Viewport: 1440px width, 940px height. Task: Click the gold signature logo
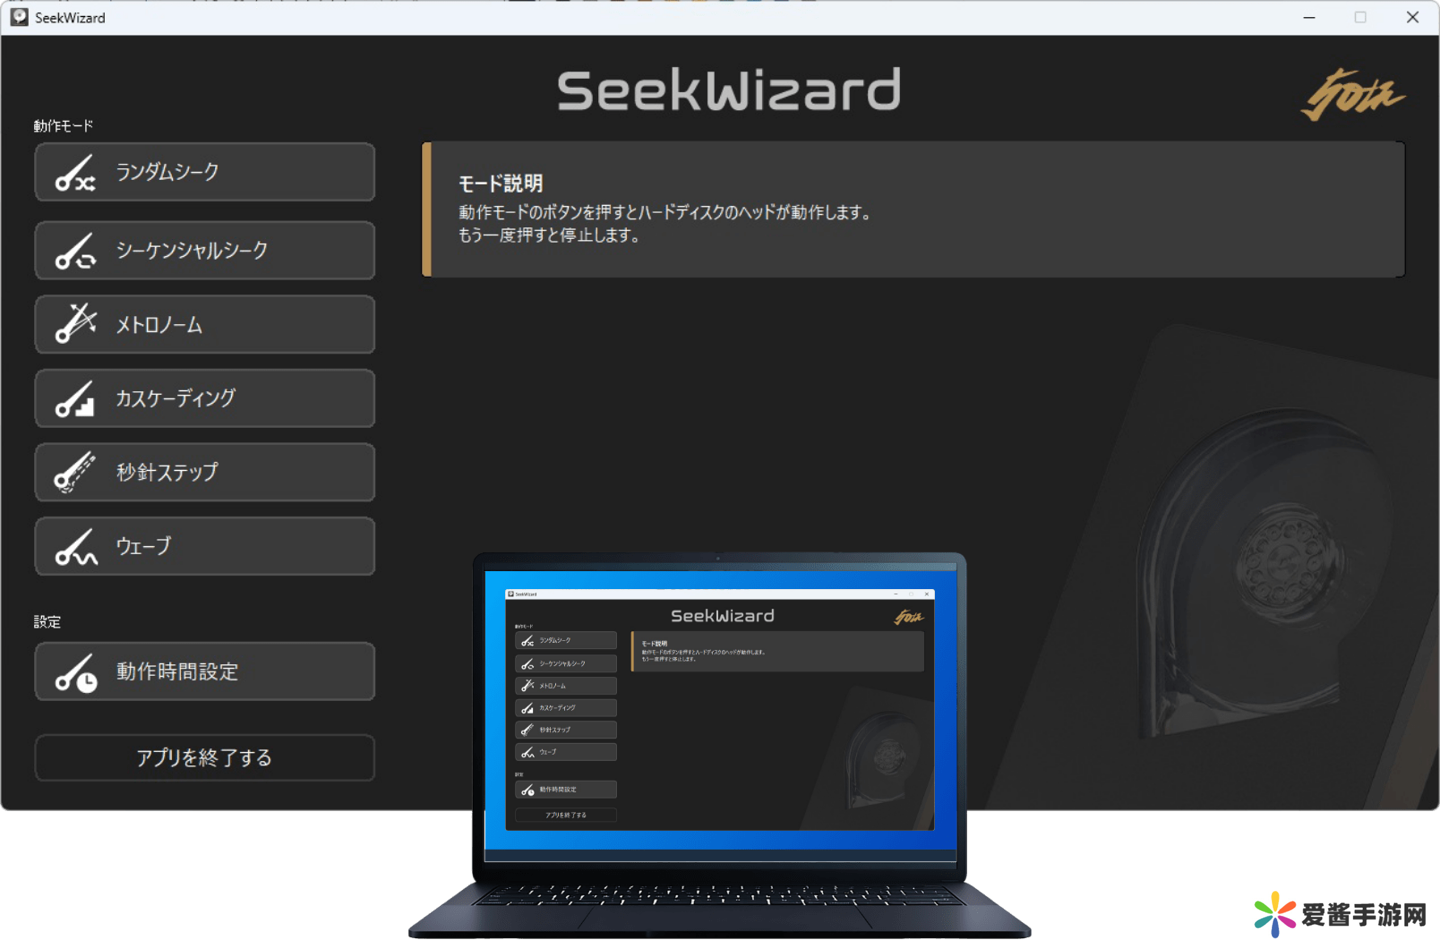[1352, 95]
